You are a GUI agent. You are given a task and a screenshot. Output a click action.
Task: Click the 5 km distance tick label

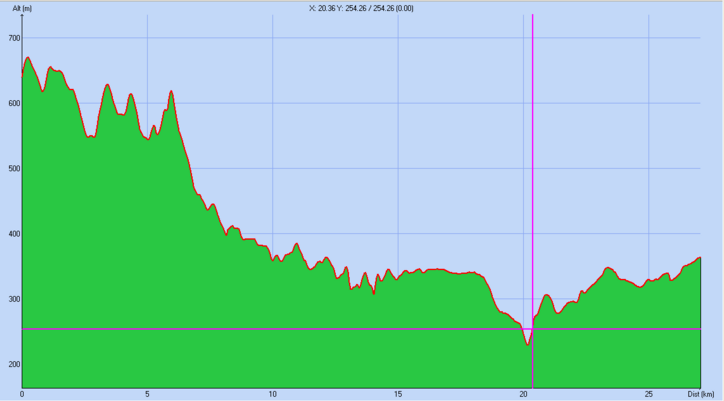click(x=147, y=394)
